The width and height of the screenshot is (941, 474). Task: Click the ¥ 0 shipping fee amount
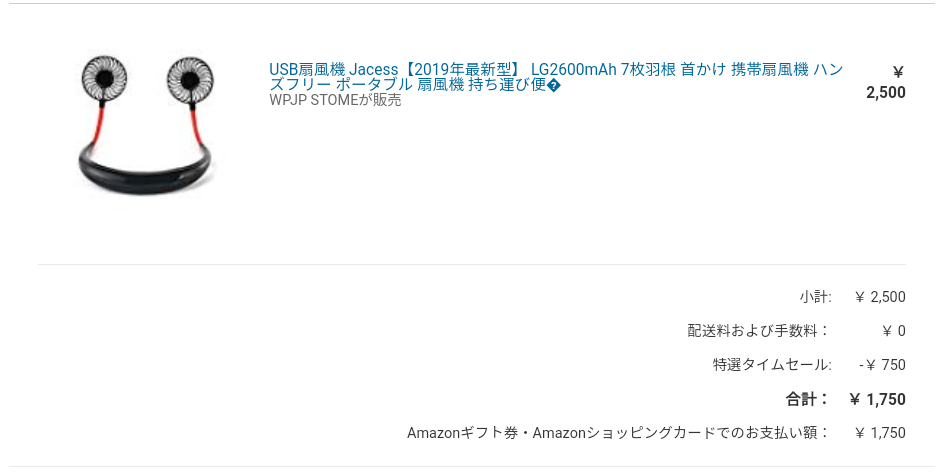(x=894, y=331)
